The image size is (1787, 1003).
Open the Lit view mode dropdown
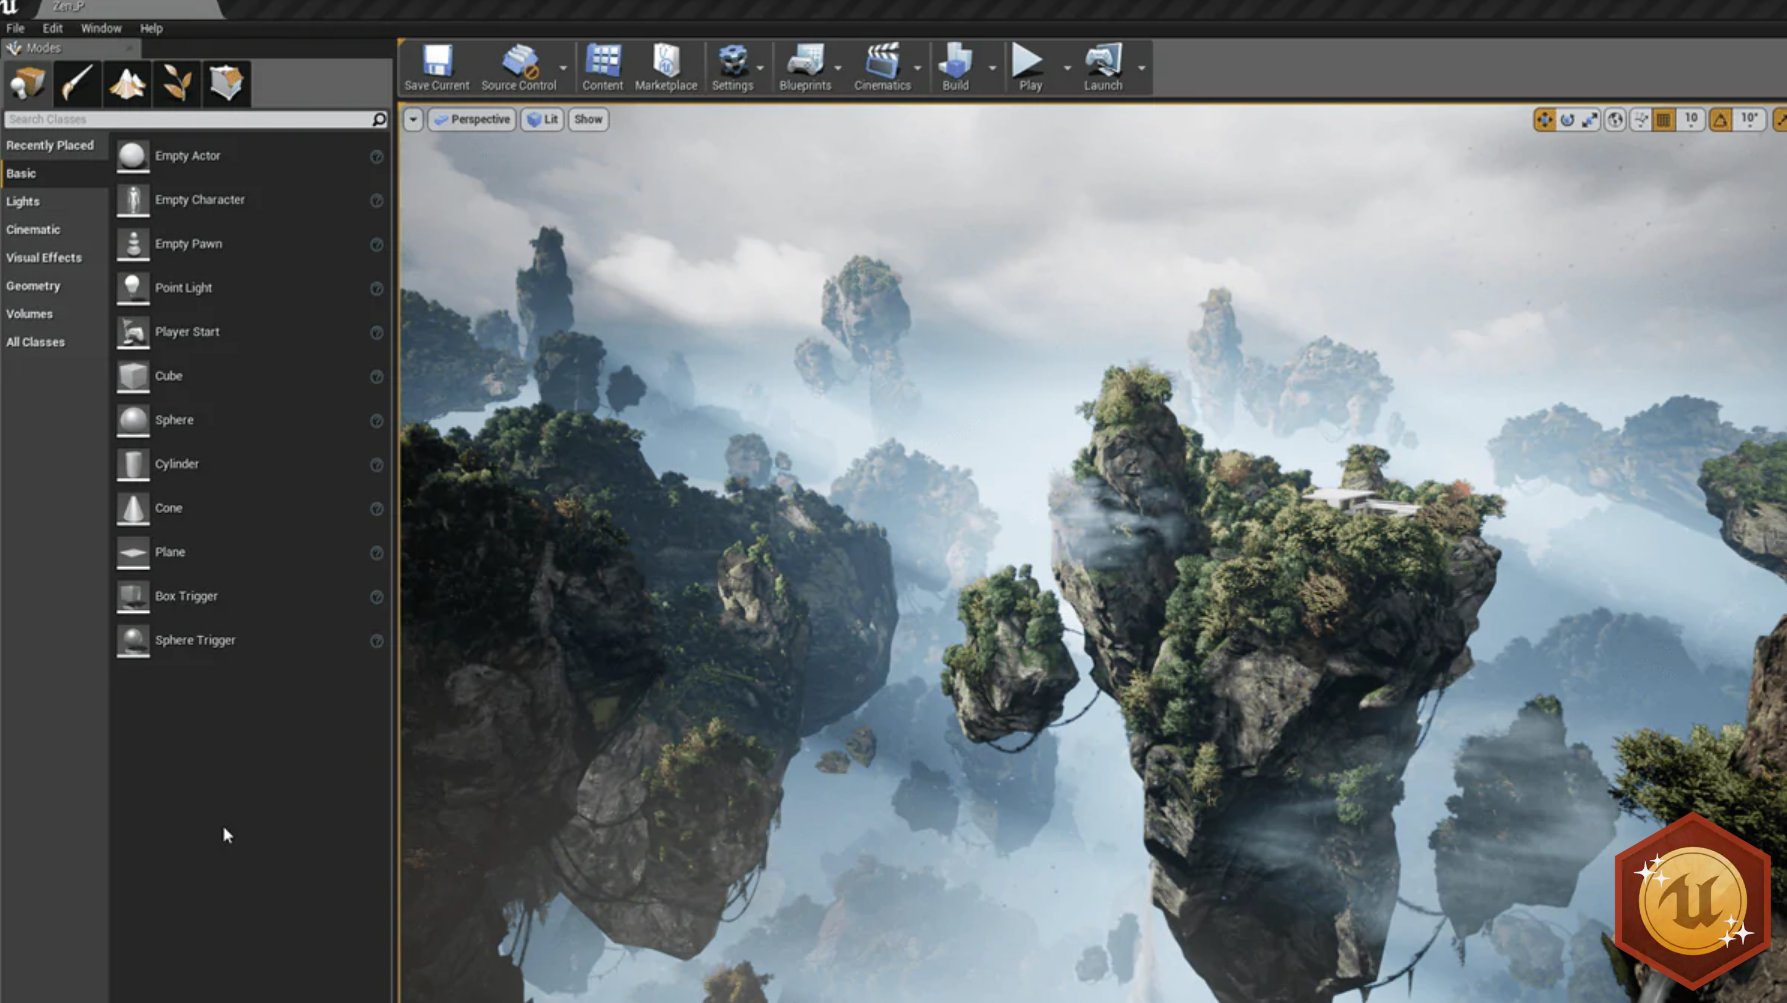[542, 119]
